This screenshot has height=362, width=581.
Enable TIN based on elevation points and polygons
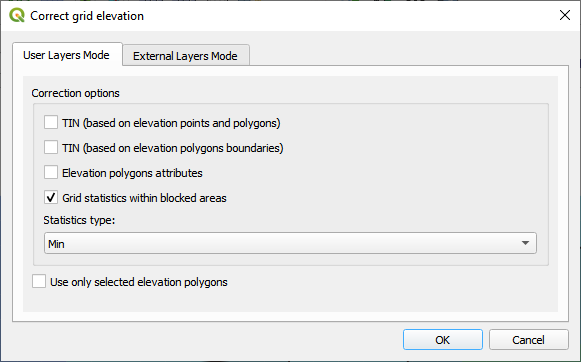click(51, 122)
